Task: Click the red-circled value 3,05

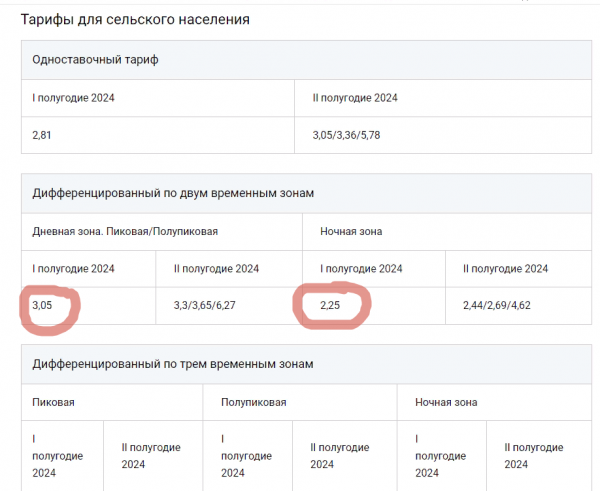Action: click(x=43, y=306)
